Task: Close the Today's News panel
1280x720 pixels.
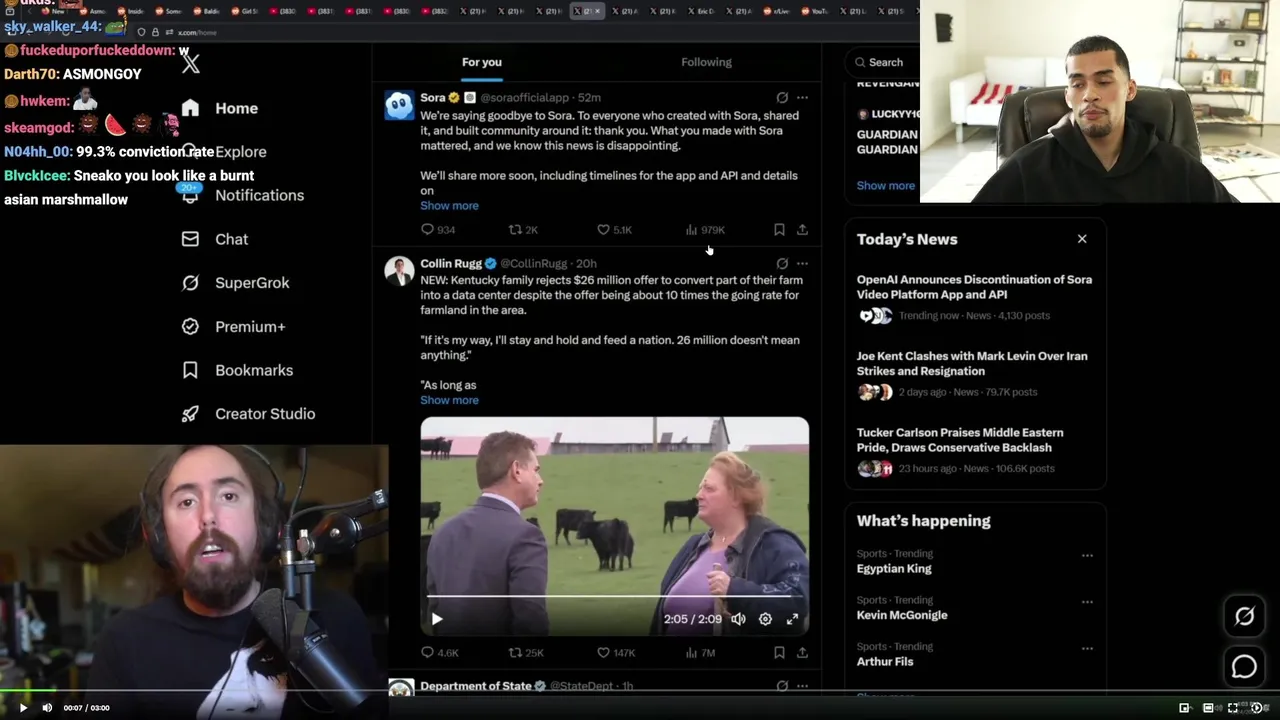Action: pyautogui.click(x=1082, y=239)
